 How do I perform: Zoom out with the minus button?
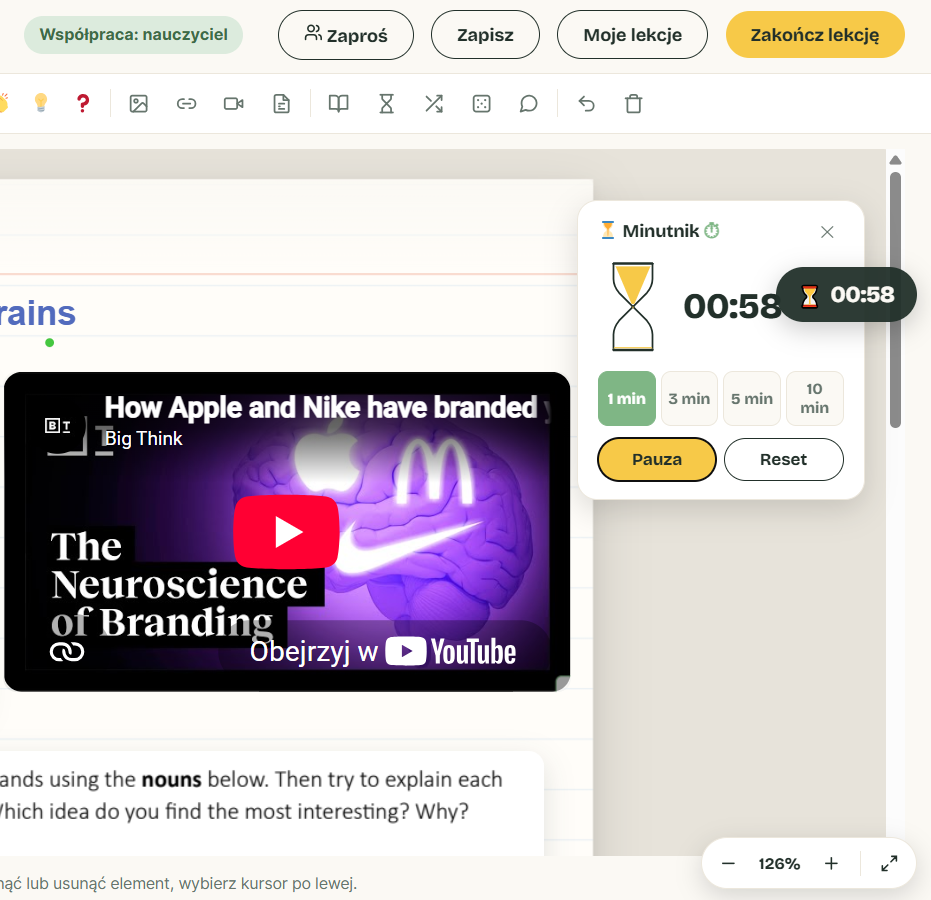point(728,864)
